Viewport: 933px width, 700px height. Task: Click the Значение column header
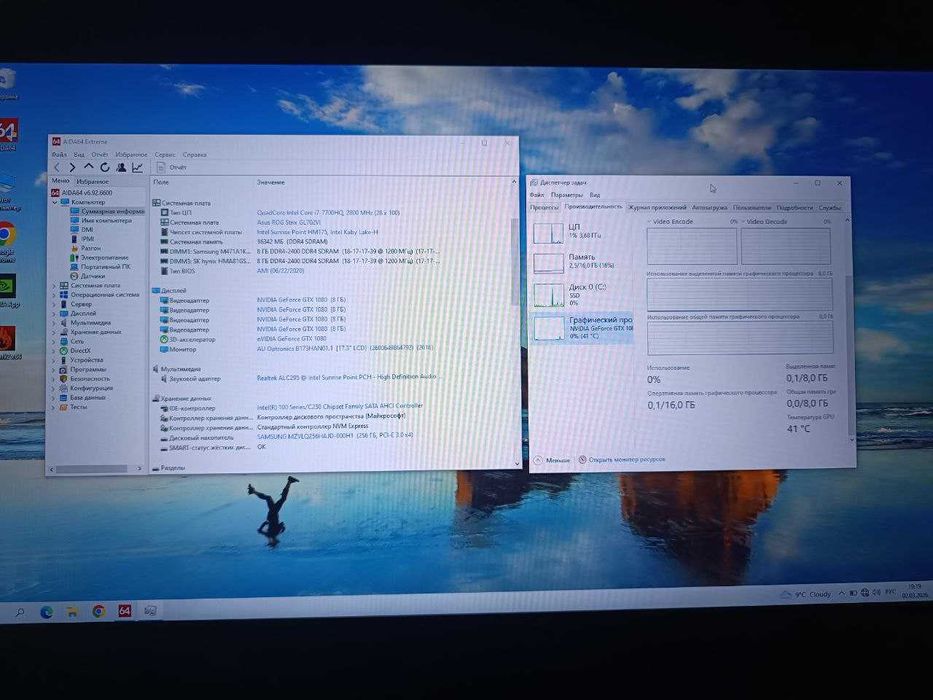(x=271, y=182)
